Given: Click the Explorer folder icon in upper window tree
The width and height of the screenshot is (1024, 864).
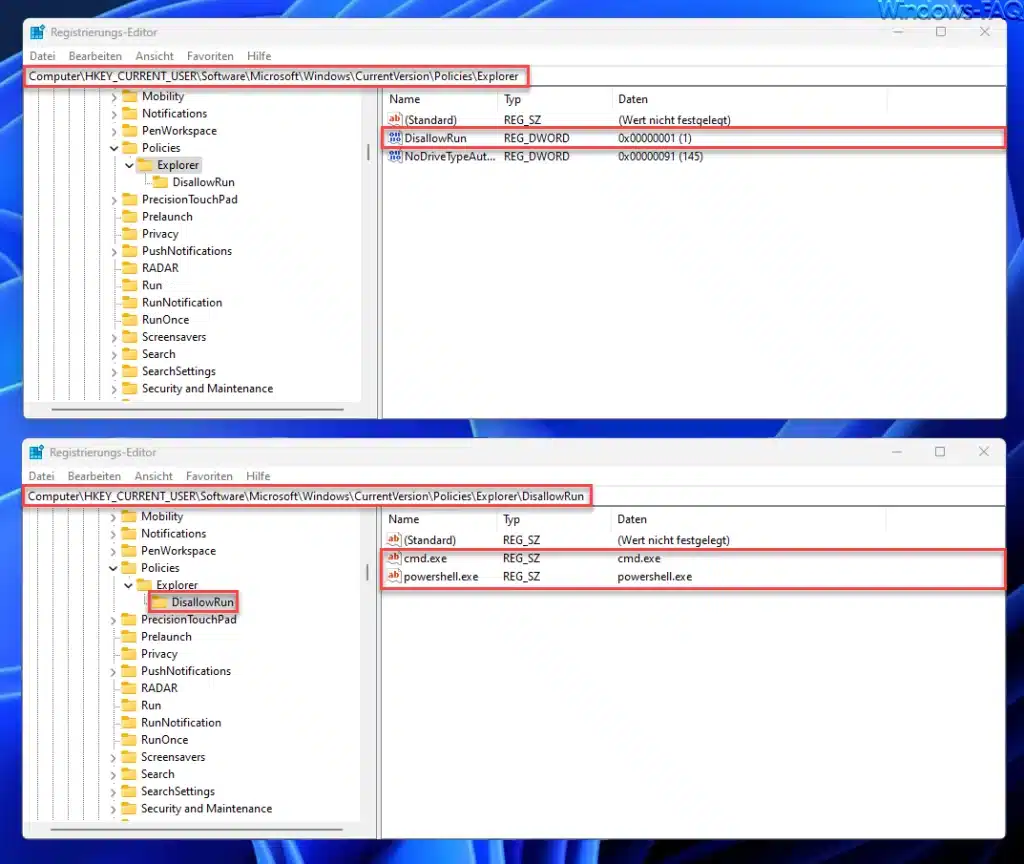Looking at the screenshot, I should pyautogui.click(x=145, y=165).
